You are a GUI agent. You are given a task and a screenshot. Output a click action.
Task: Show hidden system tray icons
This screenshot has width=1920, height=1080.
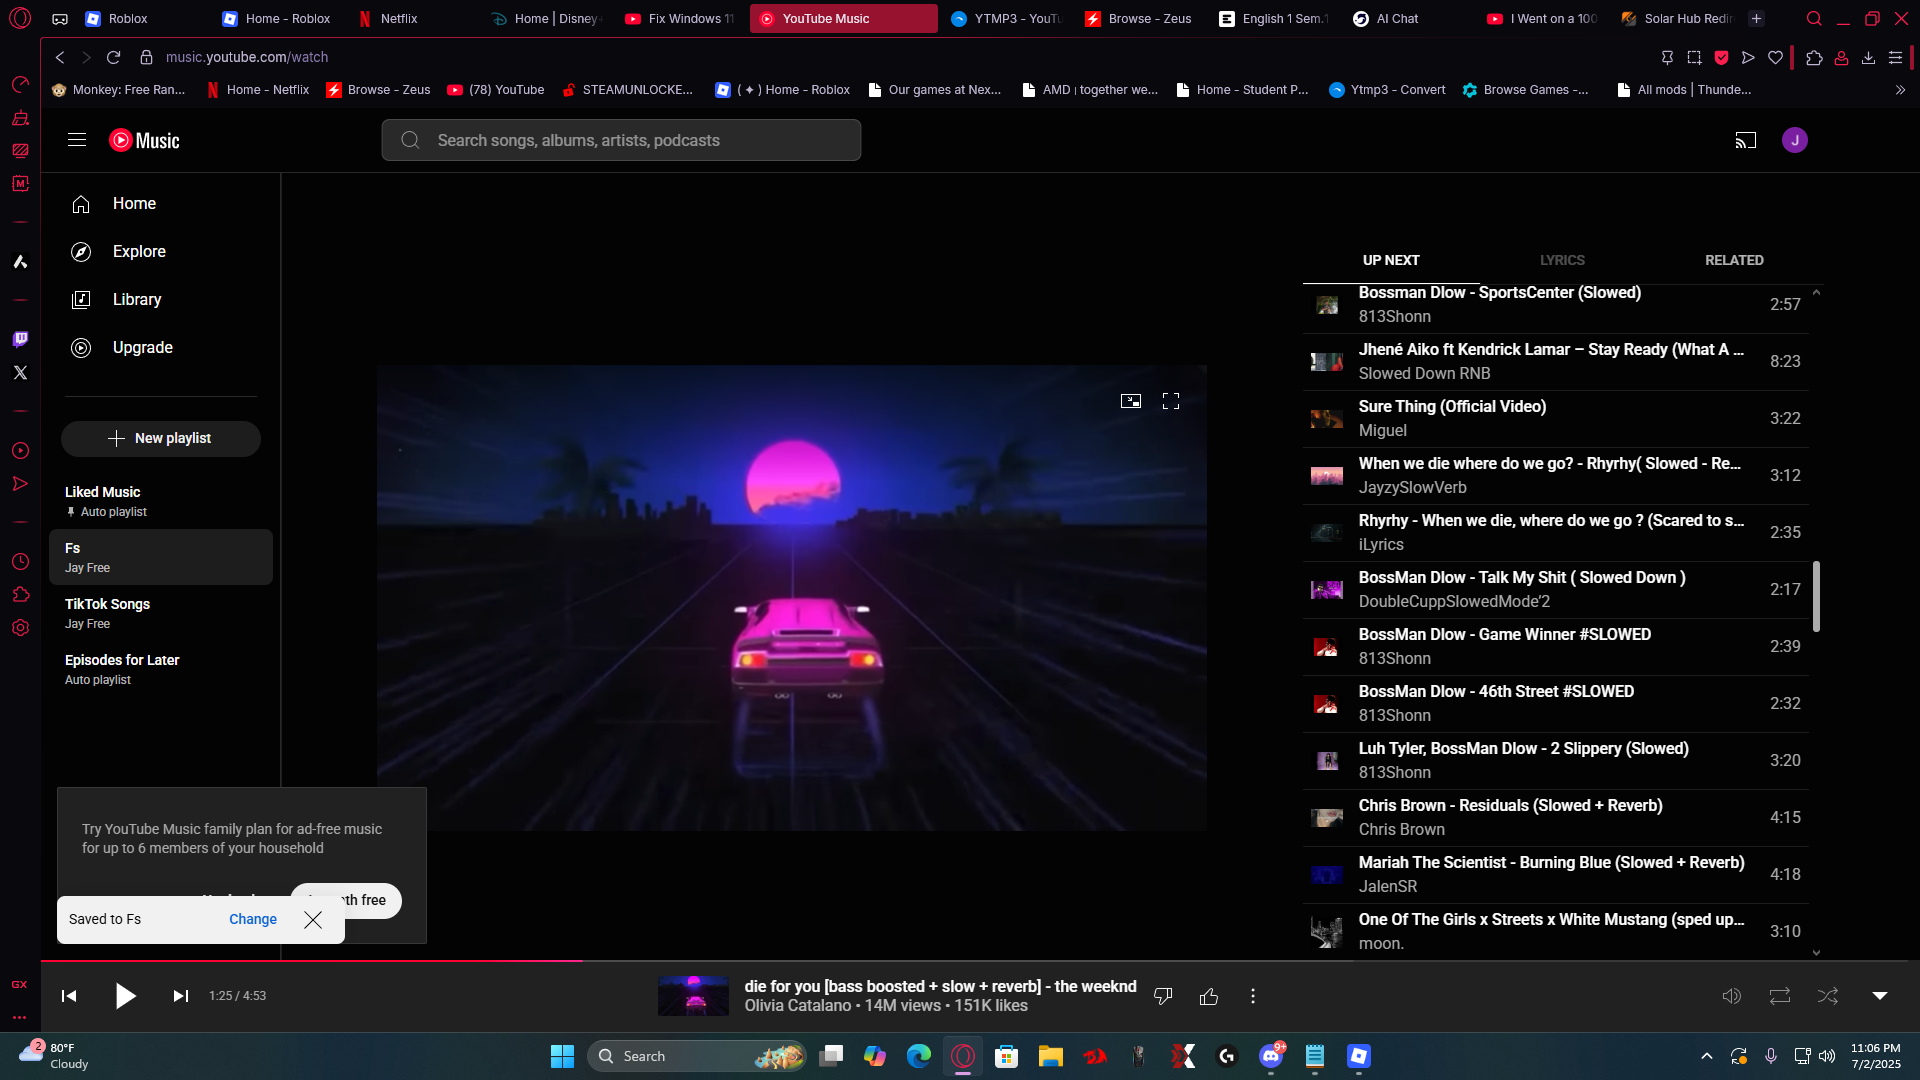coord(1707,1056)
